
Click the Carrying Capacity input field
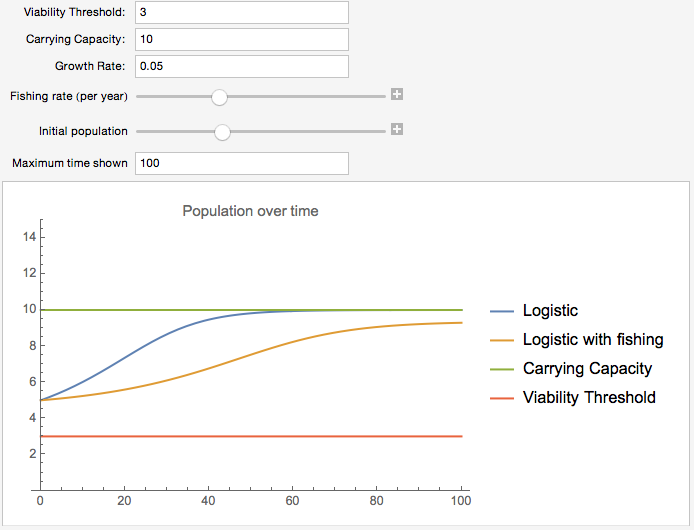point(242,39)
